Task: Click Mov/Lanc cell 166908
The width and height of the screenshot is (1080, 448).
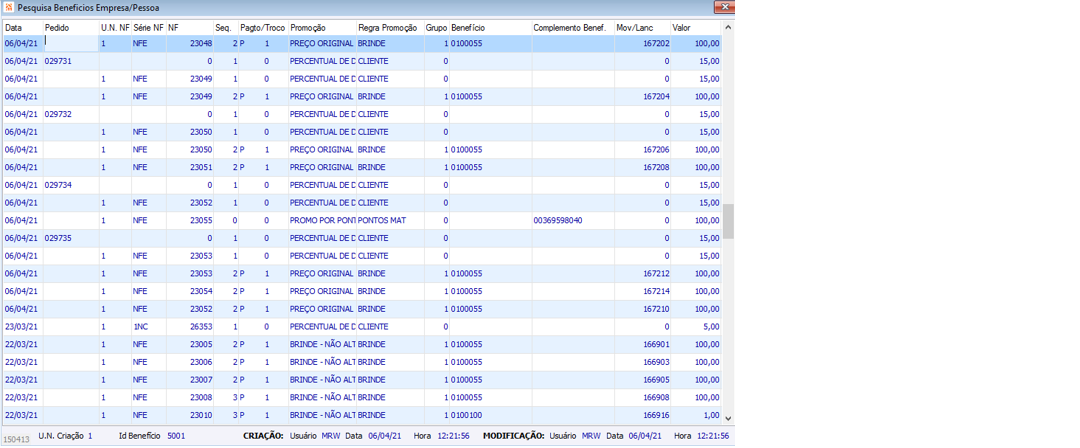Action: (643, 398)
